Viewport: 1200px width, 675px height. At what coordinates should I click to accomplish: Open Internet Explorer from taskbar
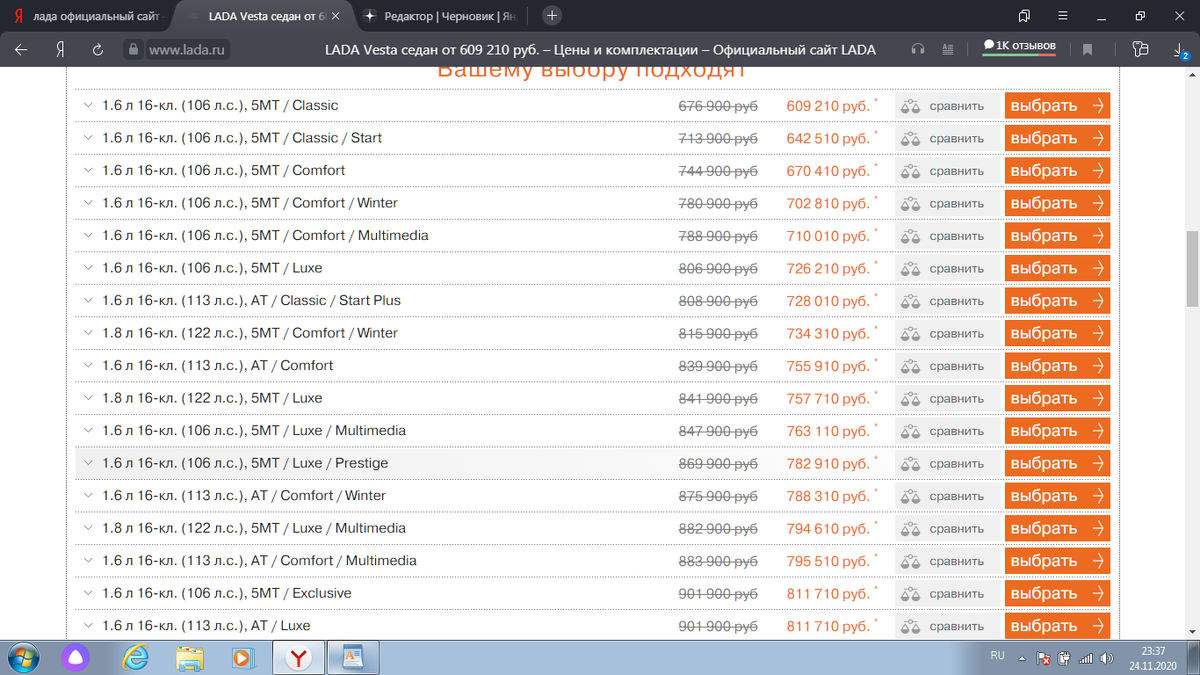point(135,657)
